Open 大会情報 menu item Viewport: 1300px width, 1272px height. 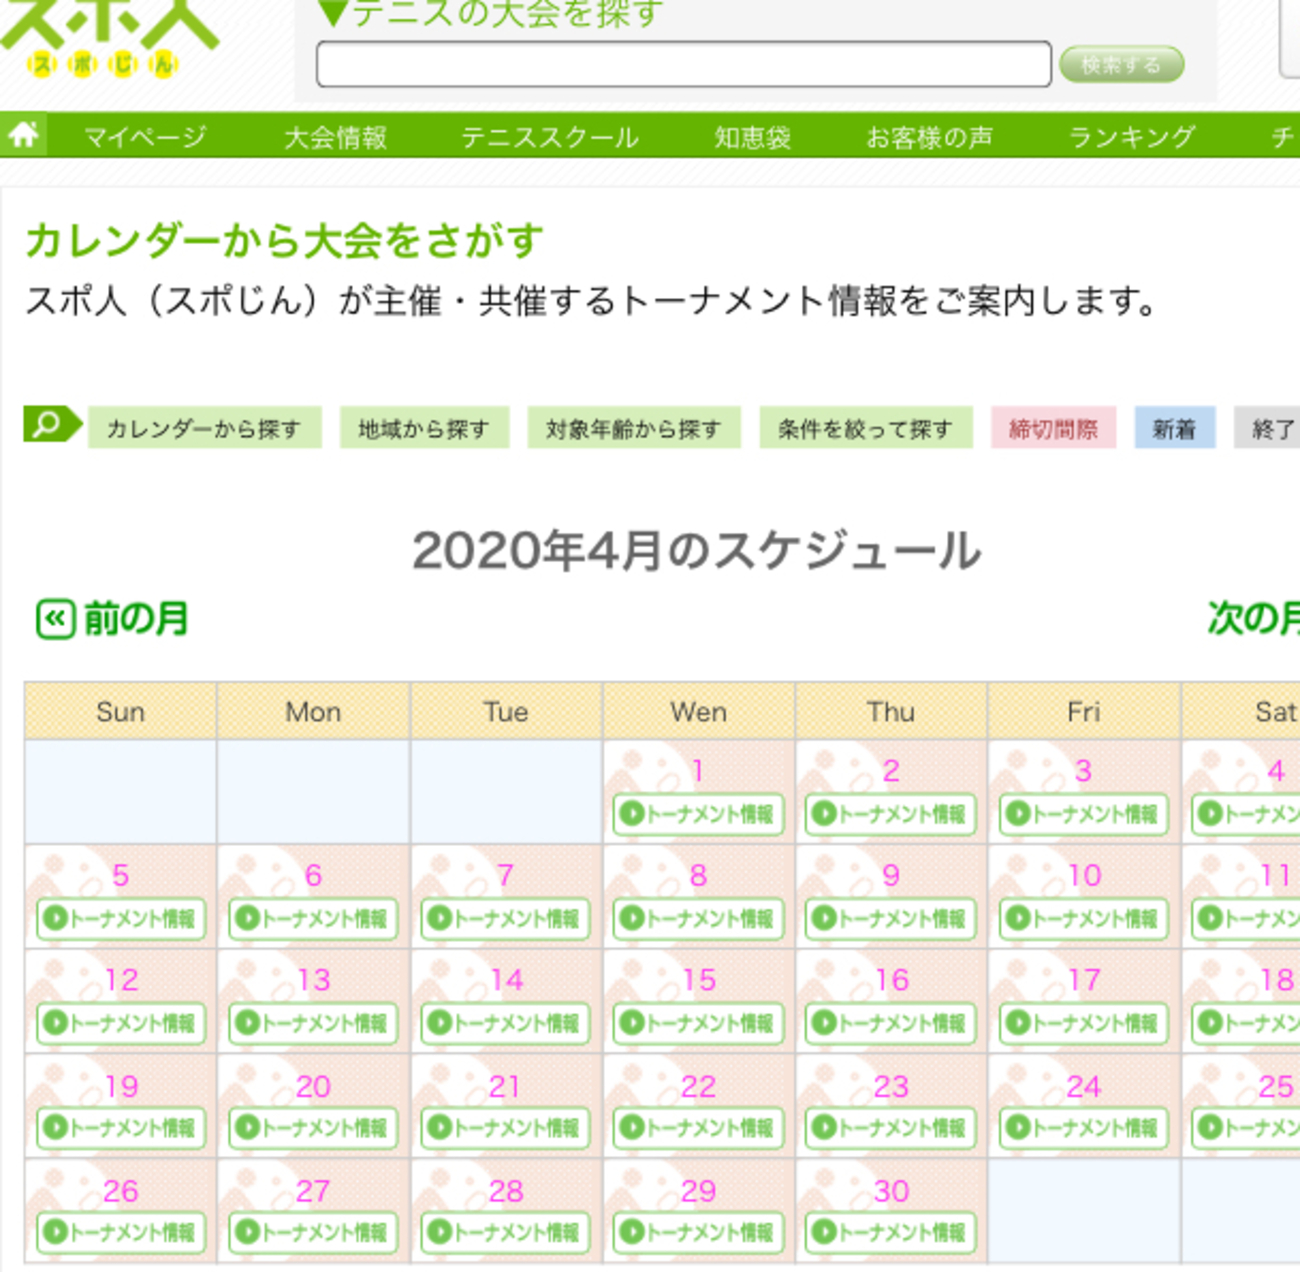[335, 136]
